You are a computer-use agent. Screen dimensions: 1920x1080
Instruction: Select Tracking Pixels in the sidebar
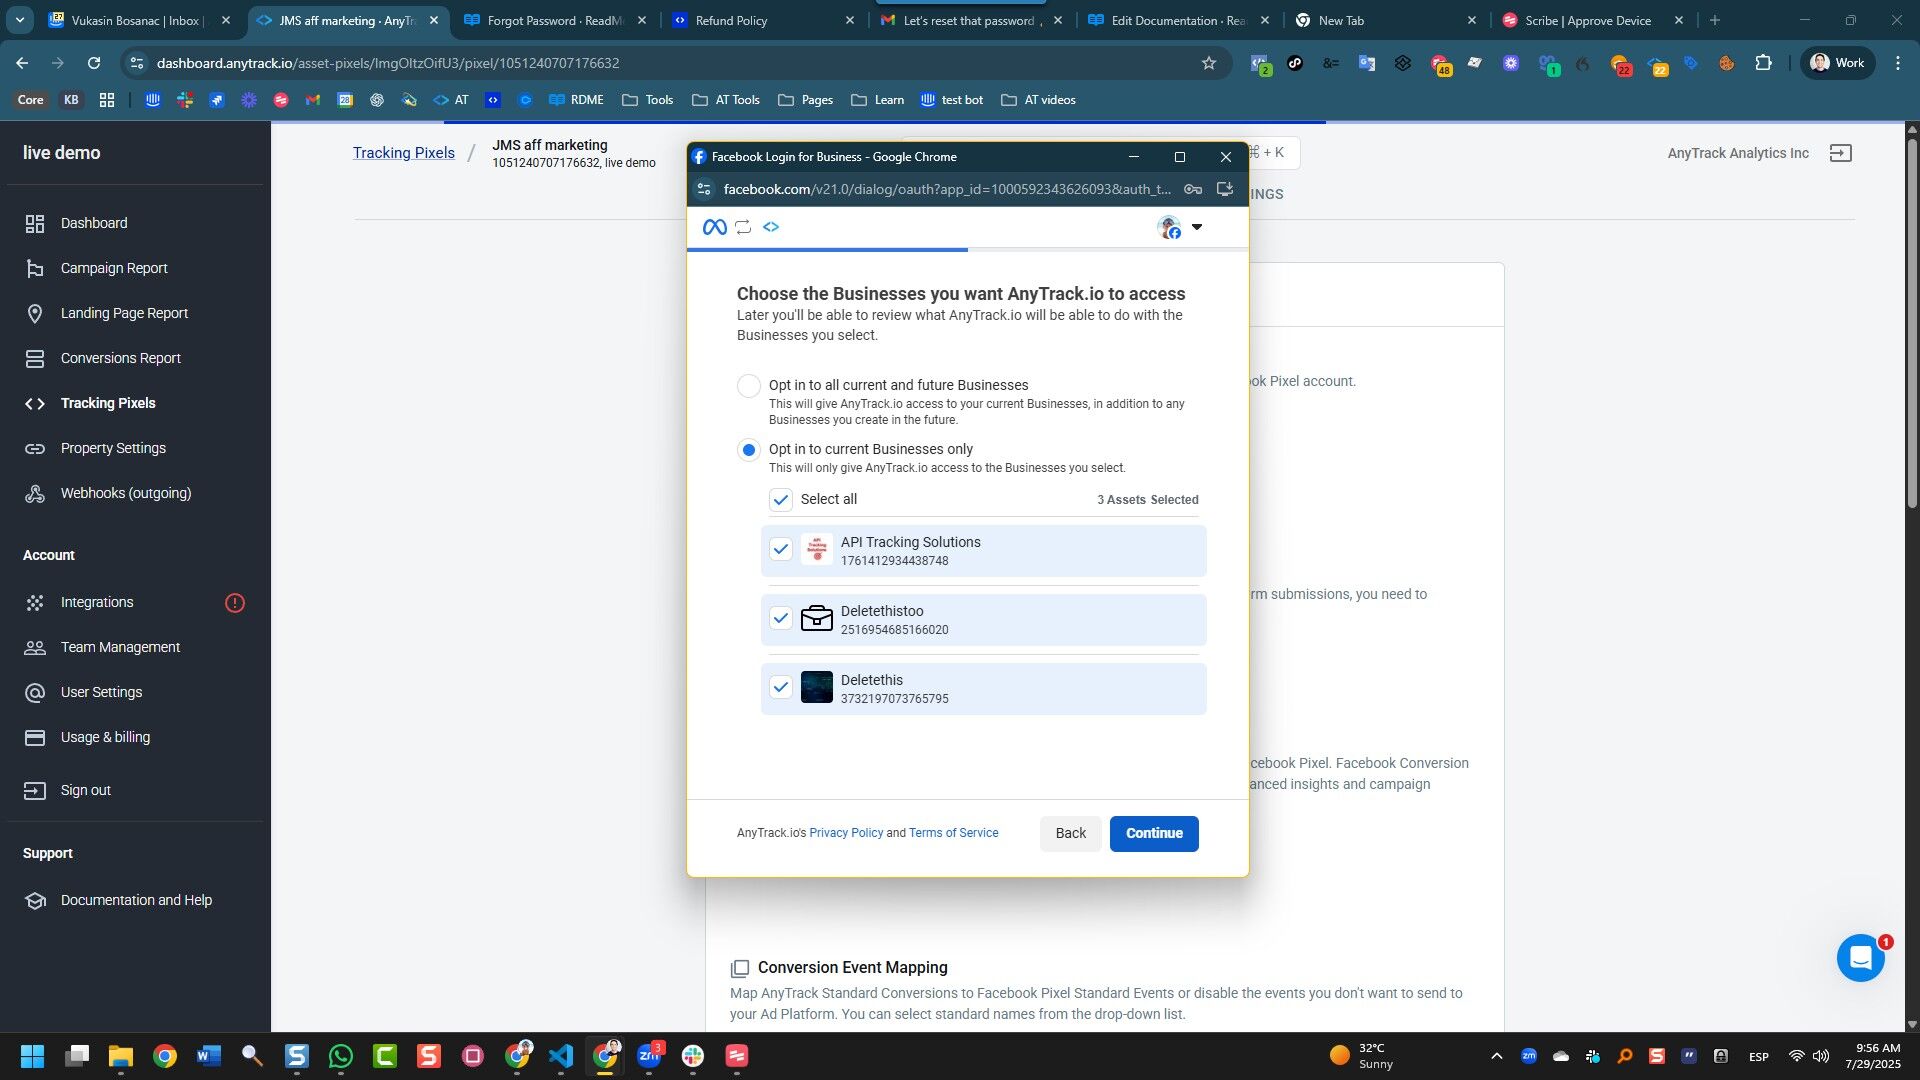pos(106,403)
